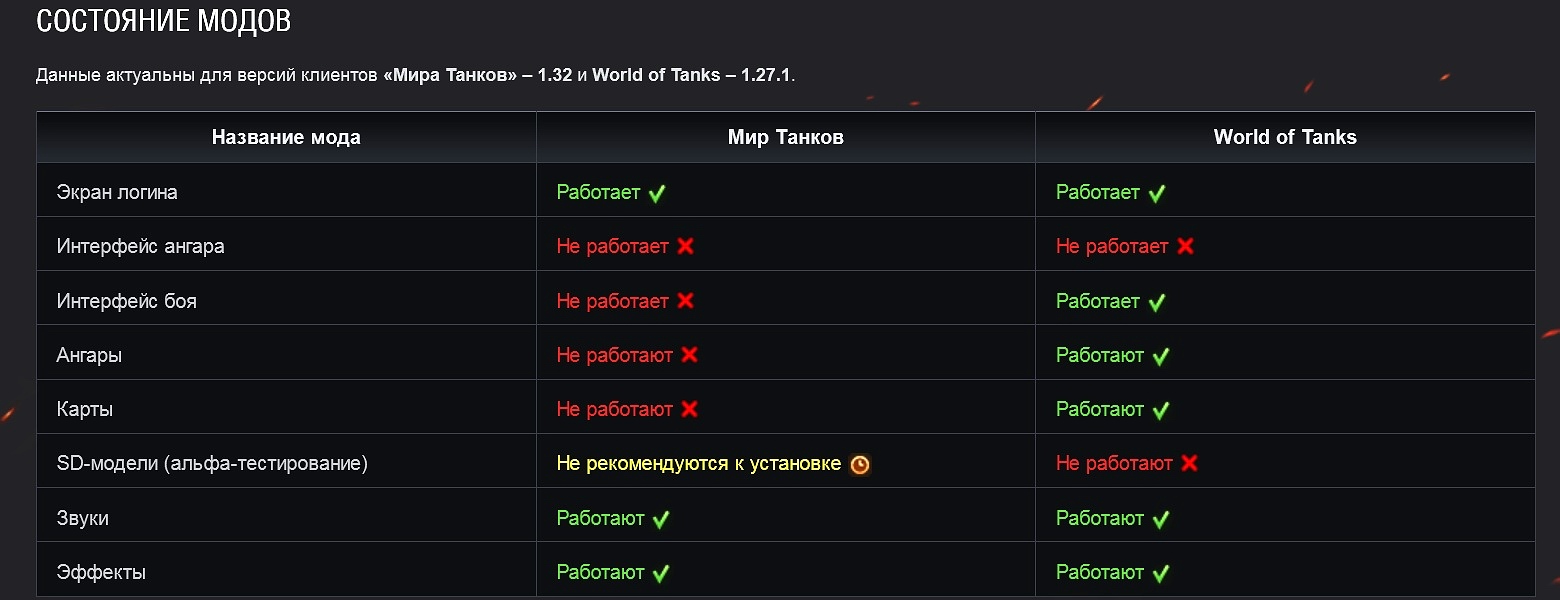
Task: Click the Эффекты mod name
Action: click(x=101, y=572)
